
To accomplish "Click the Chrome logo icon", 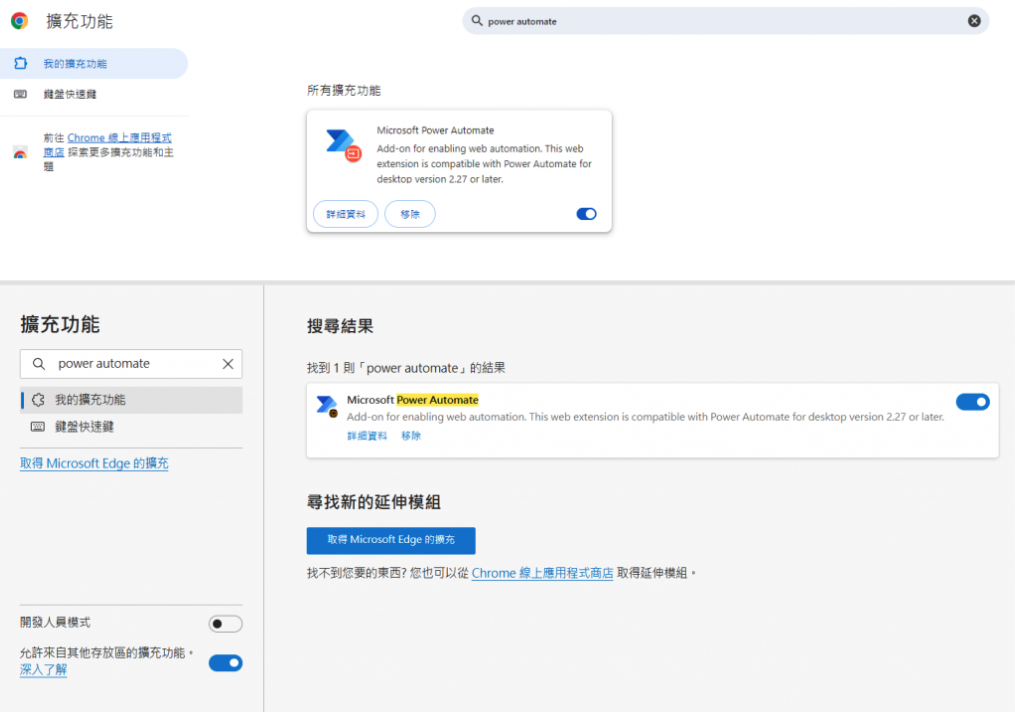I will (x=19, y=21).
